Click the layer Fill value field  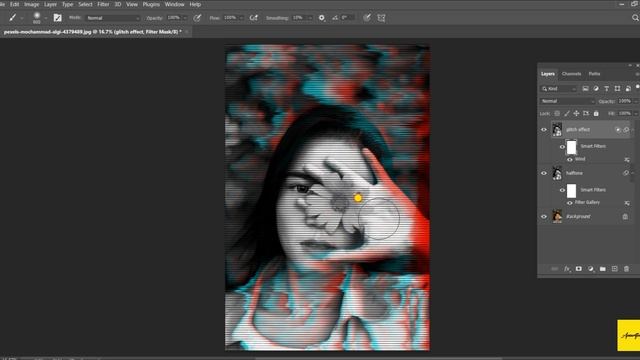point(624,113)
